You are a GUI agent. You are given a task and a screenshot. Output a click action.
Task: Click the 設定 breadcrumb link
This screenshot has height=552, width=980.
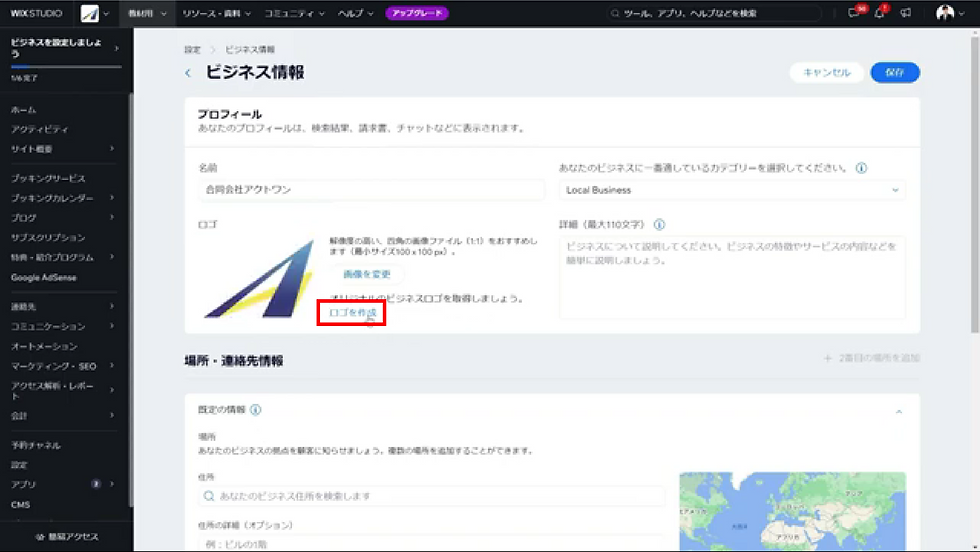[192, 50]
